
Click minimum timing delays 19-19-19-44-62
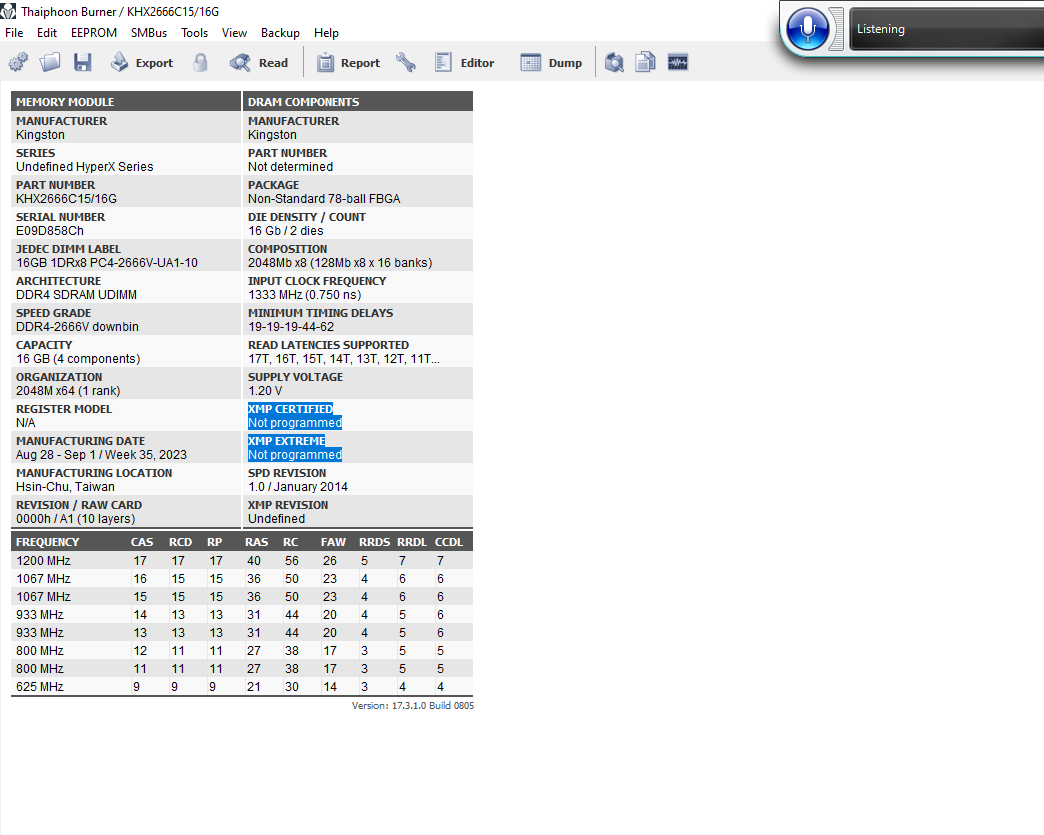291,327
